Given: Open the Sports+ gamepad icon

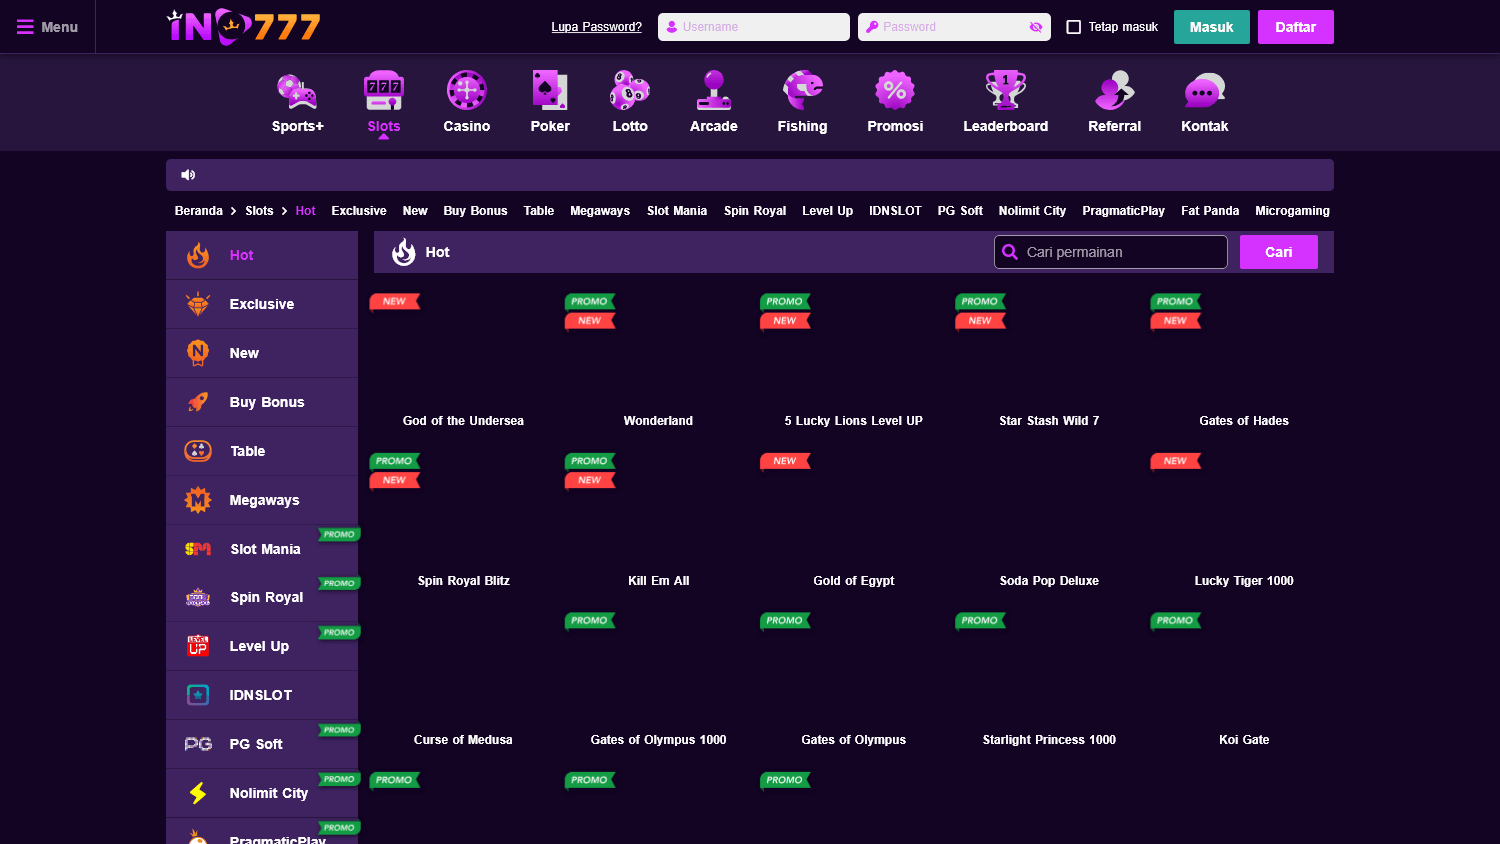Looking at the screenshot, I should click(x=297, y=91).
